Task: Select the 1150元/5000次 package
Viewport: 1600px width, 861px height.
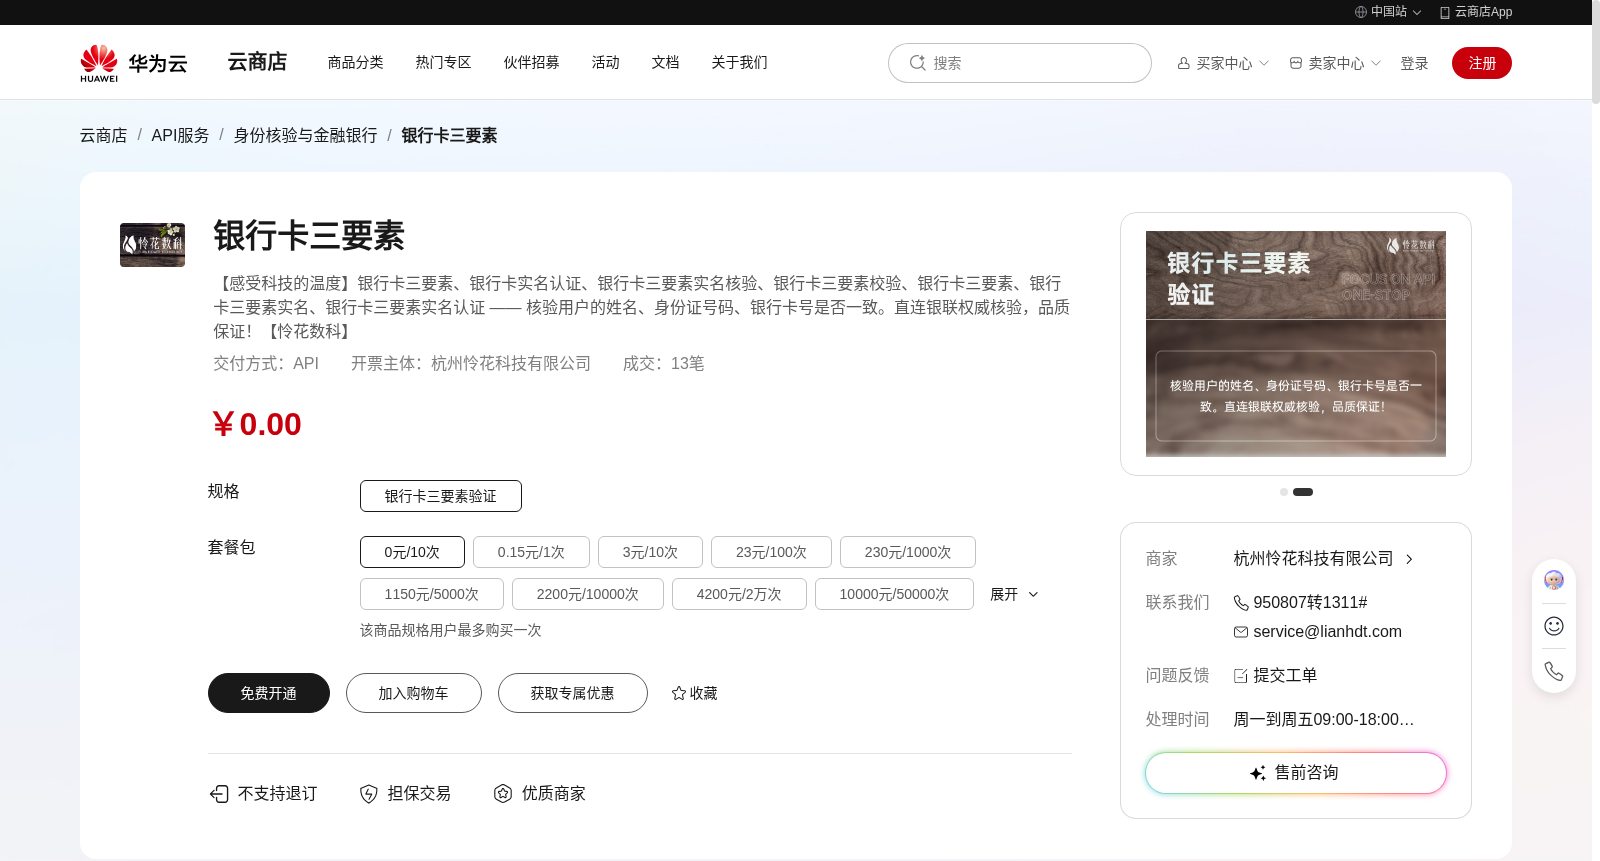Action: point(432,594)
